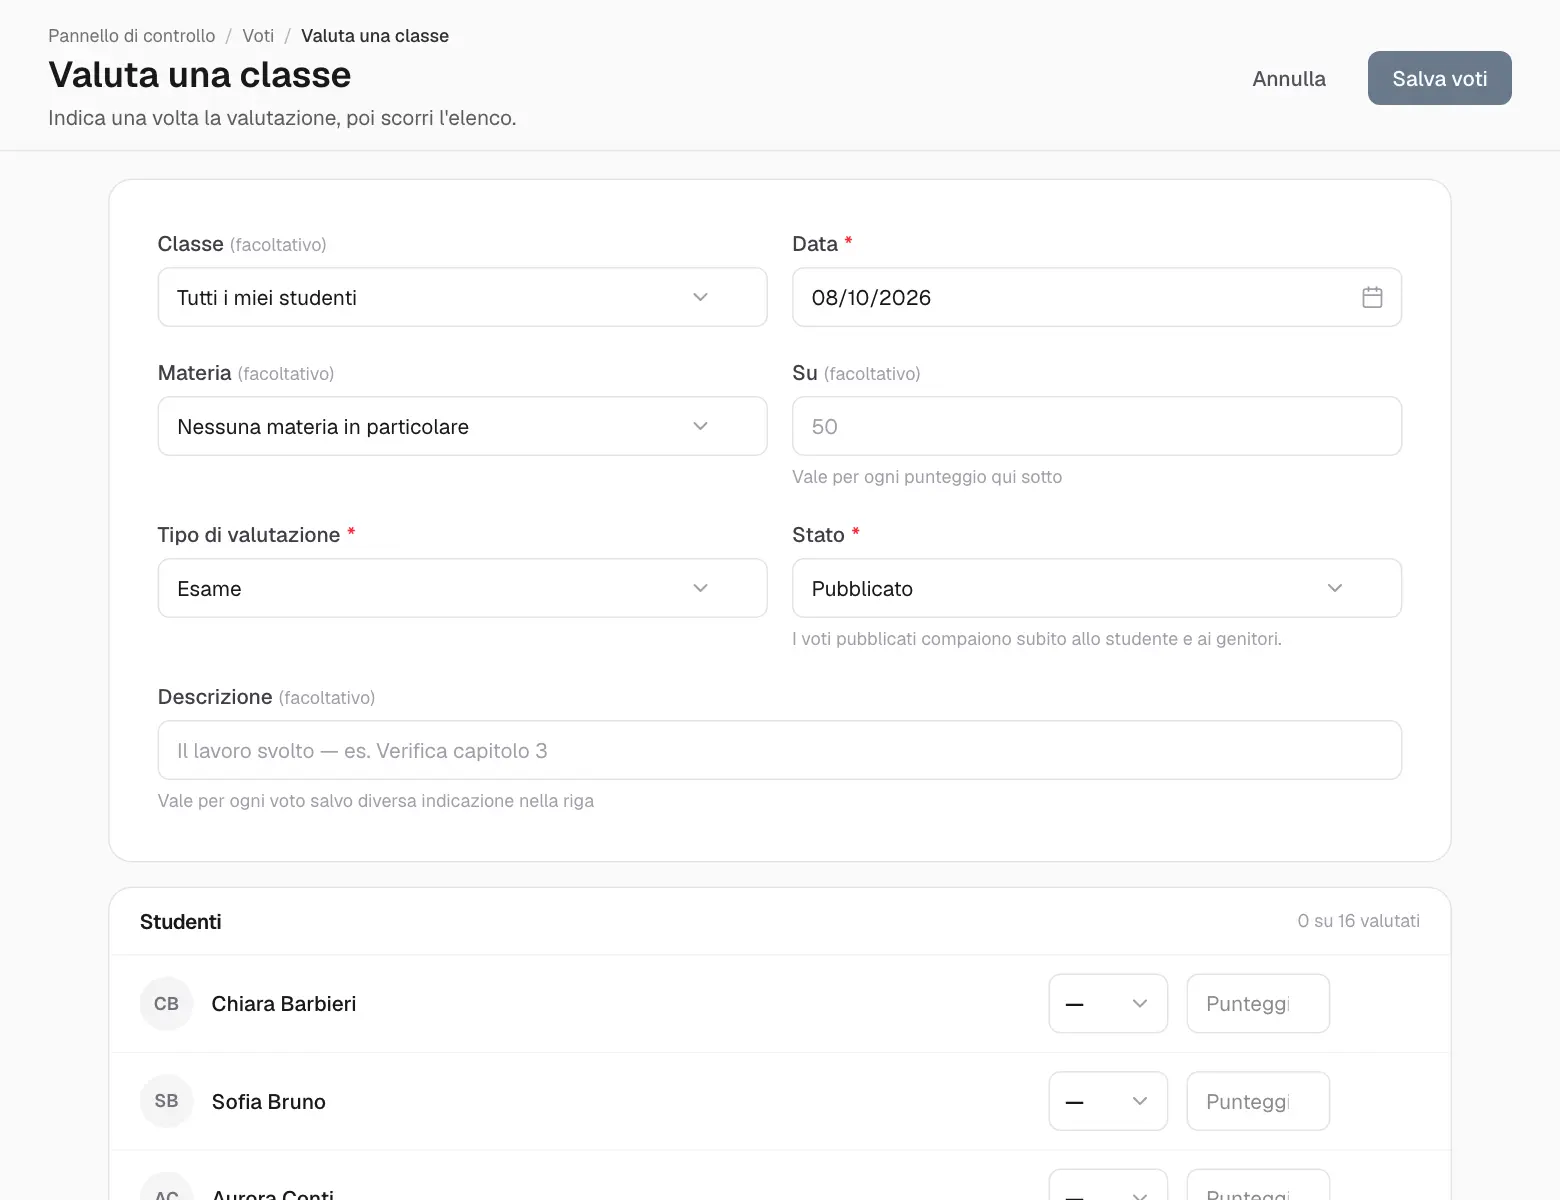Image resolution: width=1560 pixels, height=1200 pixels.
Task: Click into the Descrizione text field
Action: point(780,750)
